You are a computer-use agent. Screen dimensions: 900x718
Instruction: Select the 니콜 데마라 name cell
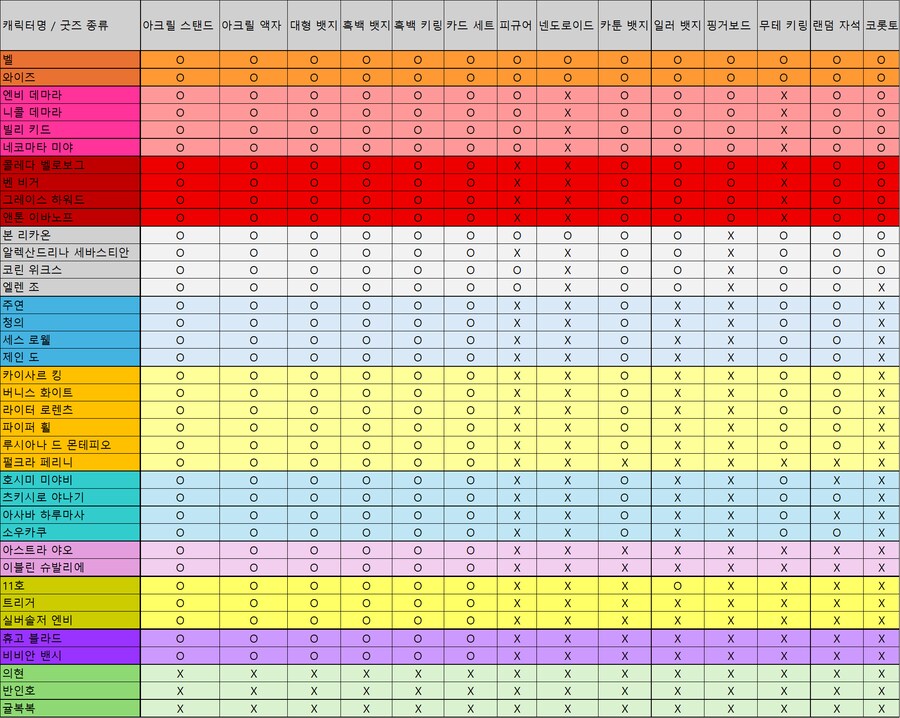pyautogui.click(x=70, y=112)
